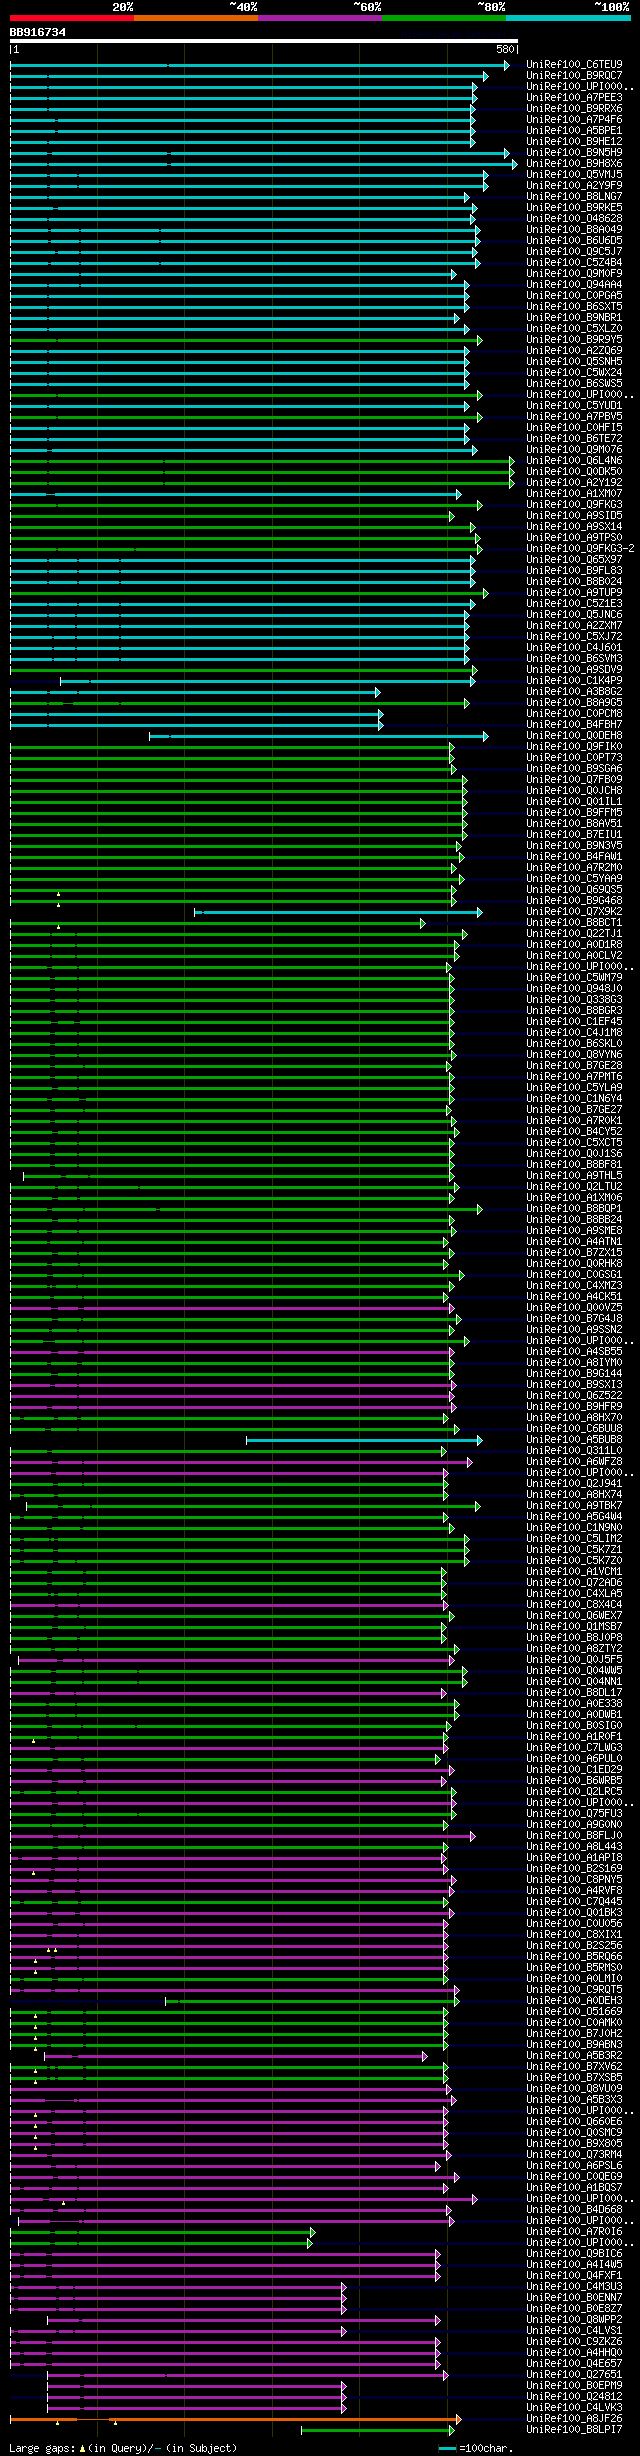Click the UniRef100_B9N5H9 label

pos(574,152)
